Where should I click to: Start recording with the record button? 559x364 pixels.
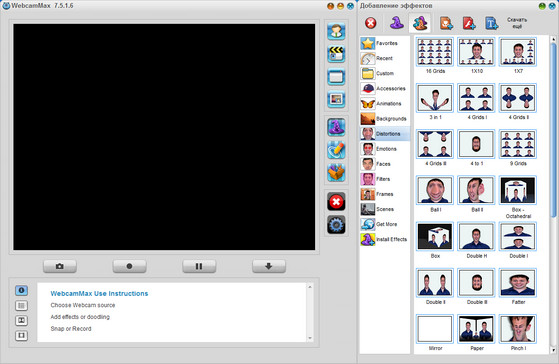pyautogui.click(x=129, y=266)
